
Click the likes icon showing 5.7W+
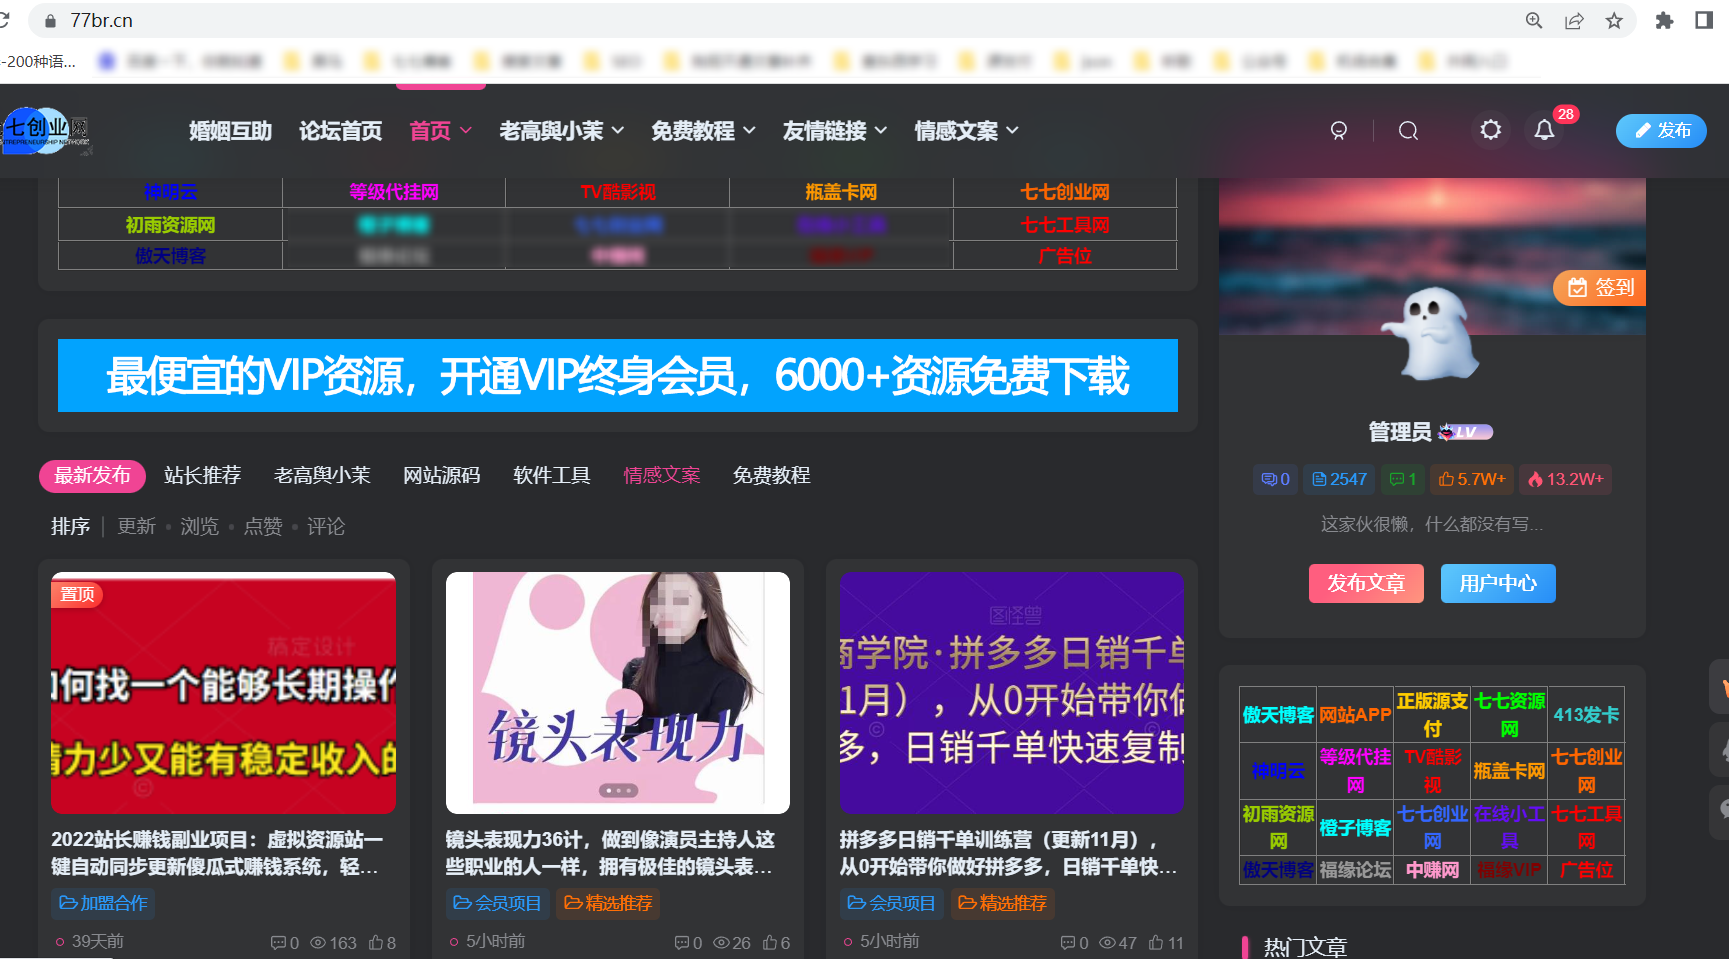coord(1471,479)
